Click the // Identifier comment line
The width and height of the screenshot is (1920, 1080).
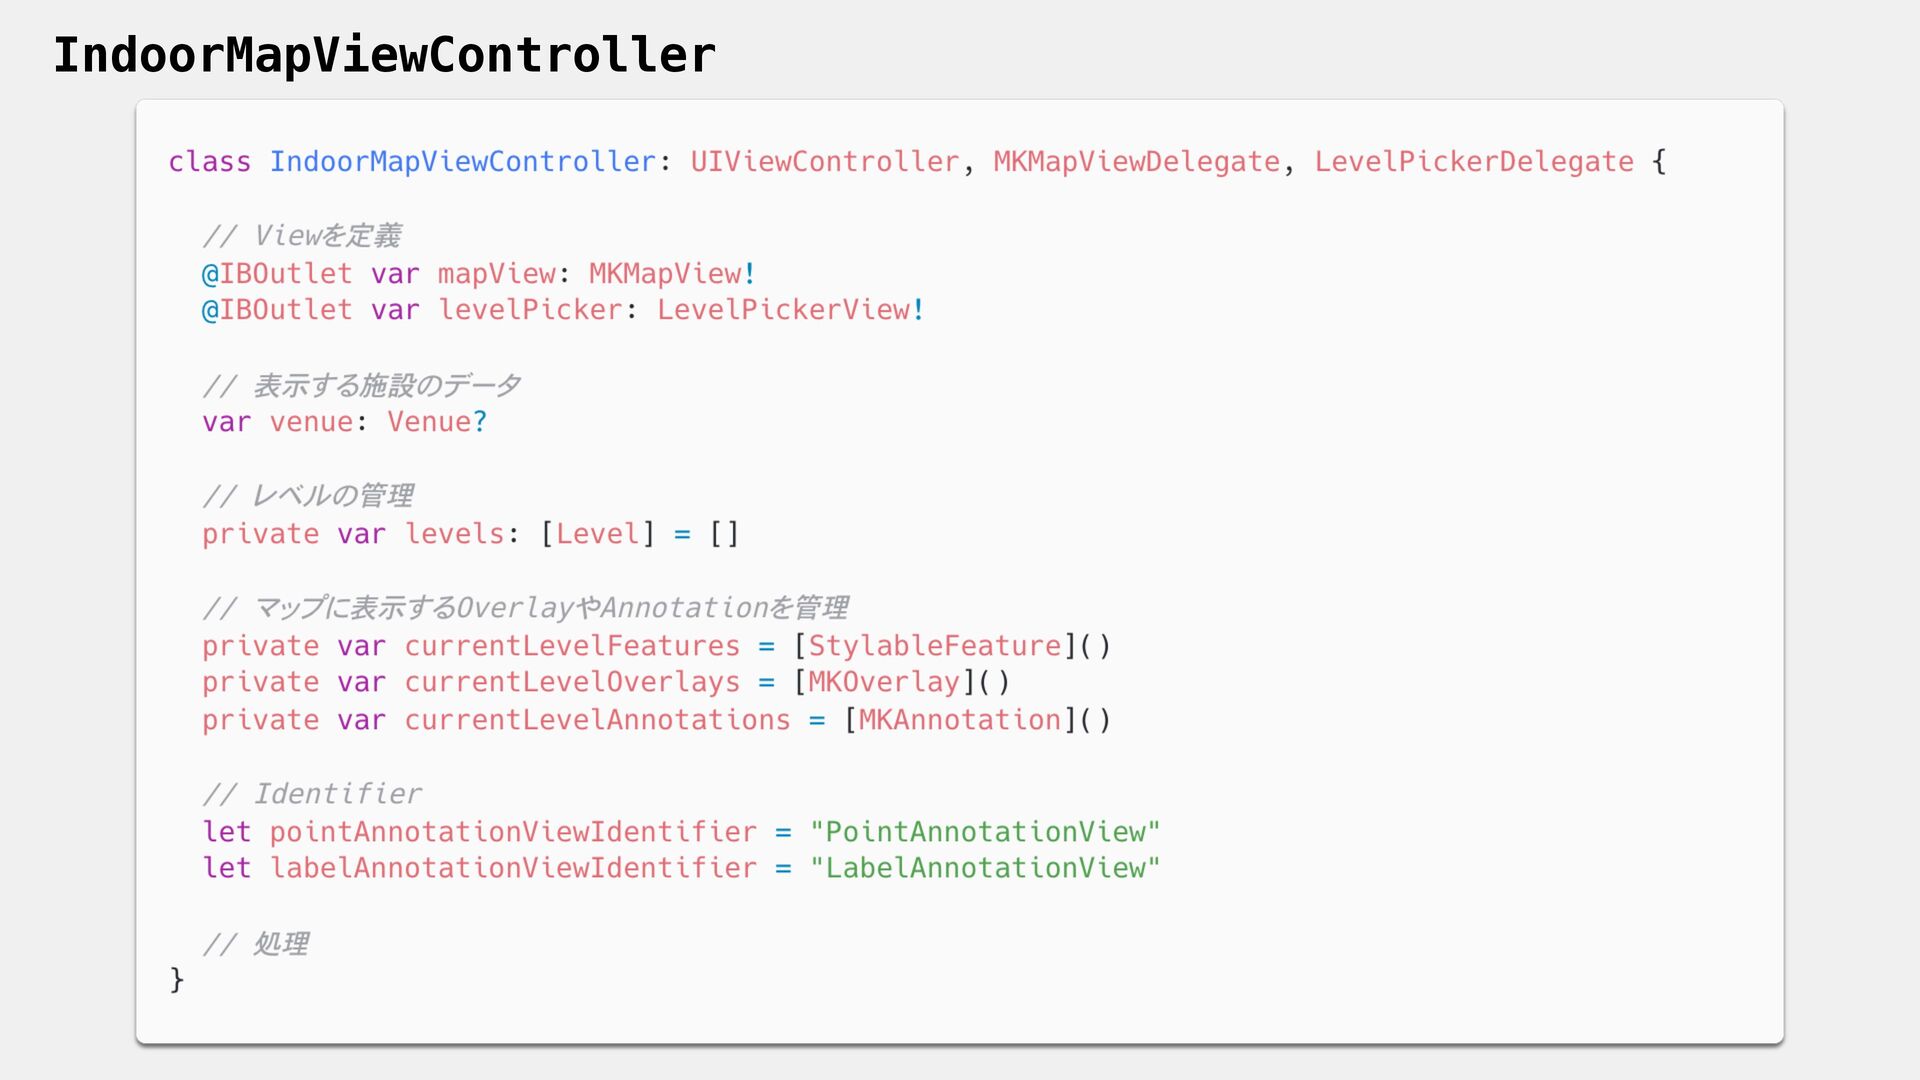[x=312, y=793]
